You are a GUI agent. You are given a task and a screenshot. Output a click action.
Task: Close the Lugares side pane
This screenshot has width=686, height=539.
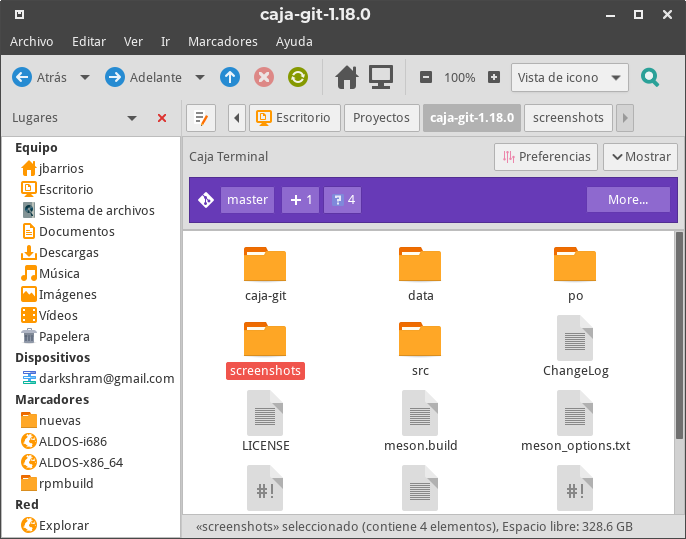click(x=162, y=118)
